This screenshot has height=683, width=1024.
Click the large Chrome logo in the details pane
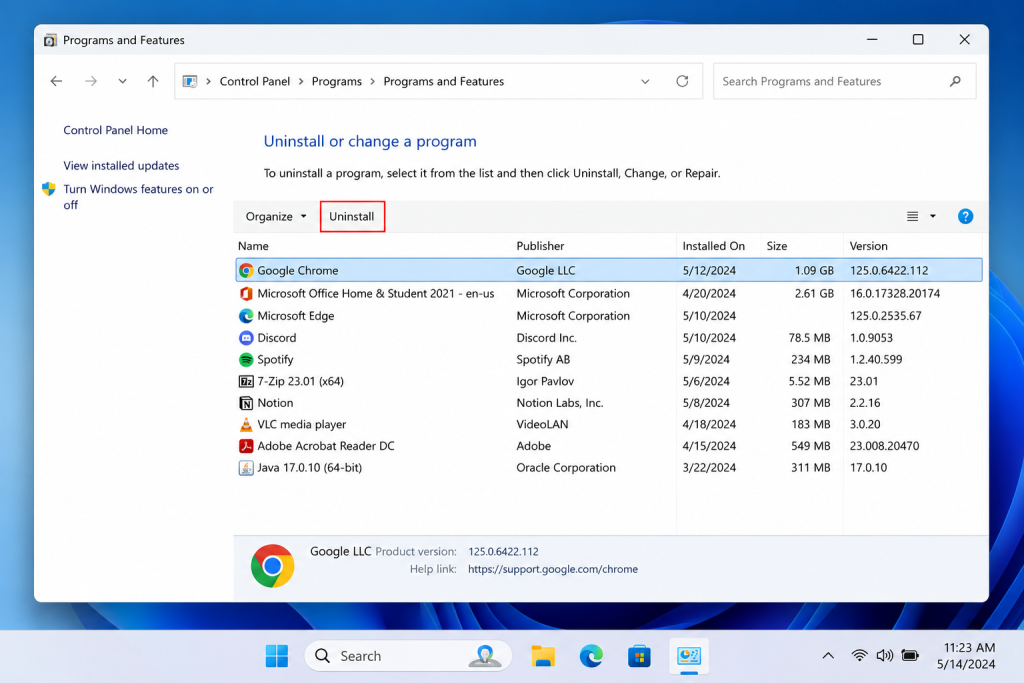pos(272,565)
